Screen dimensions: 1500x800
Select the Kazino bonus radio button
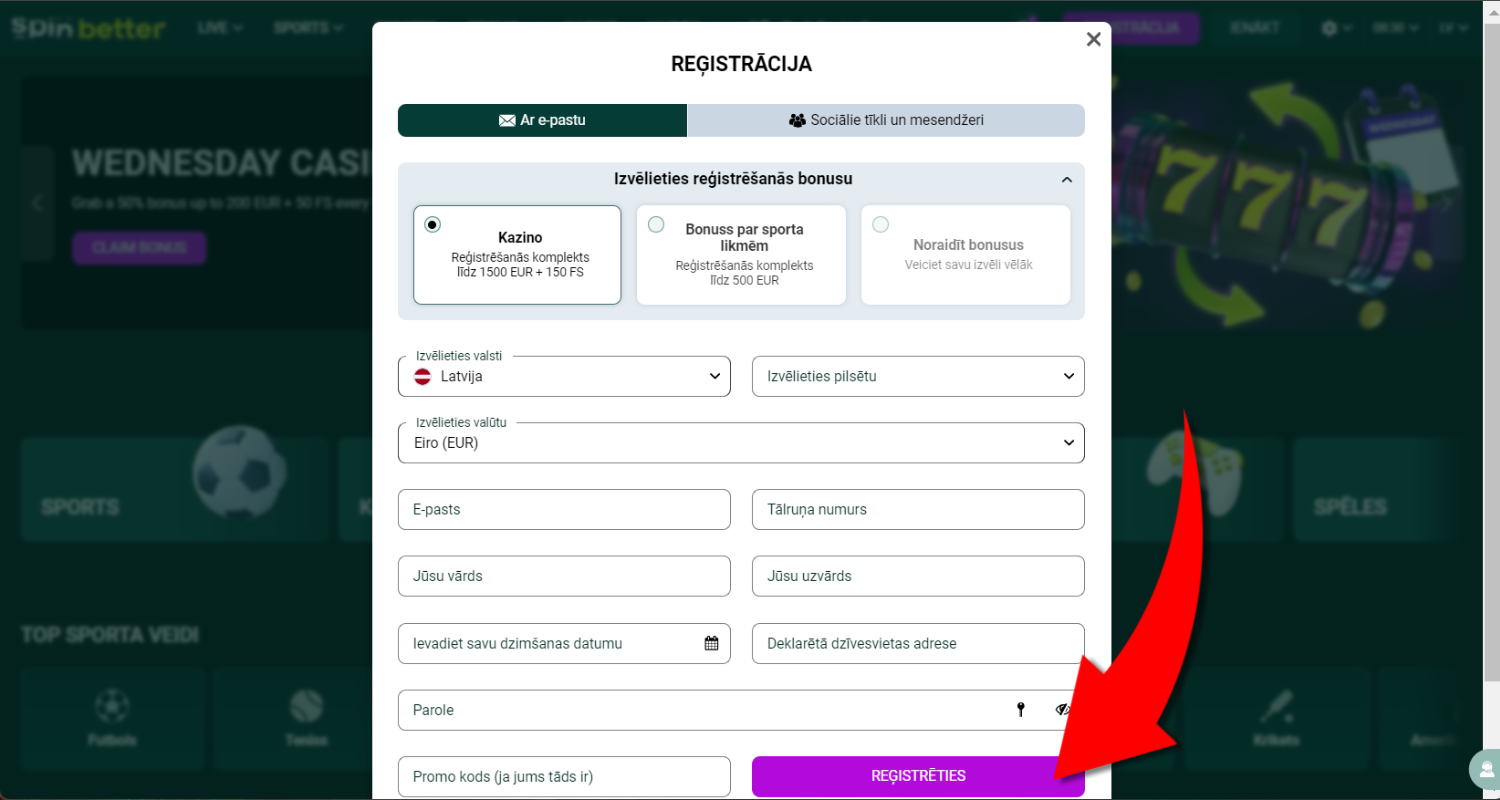(432, 224)
